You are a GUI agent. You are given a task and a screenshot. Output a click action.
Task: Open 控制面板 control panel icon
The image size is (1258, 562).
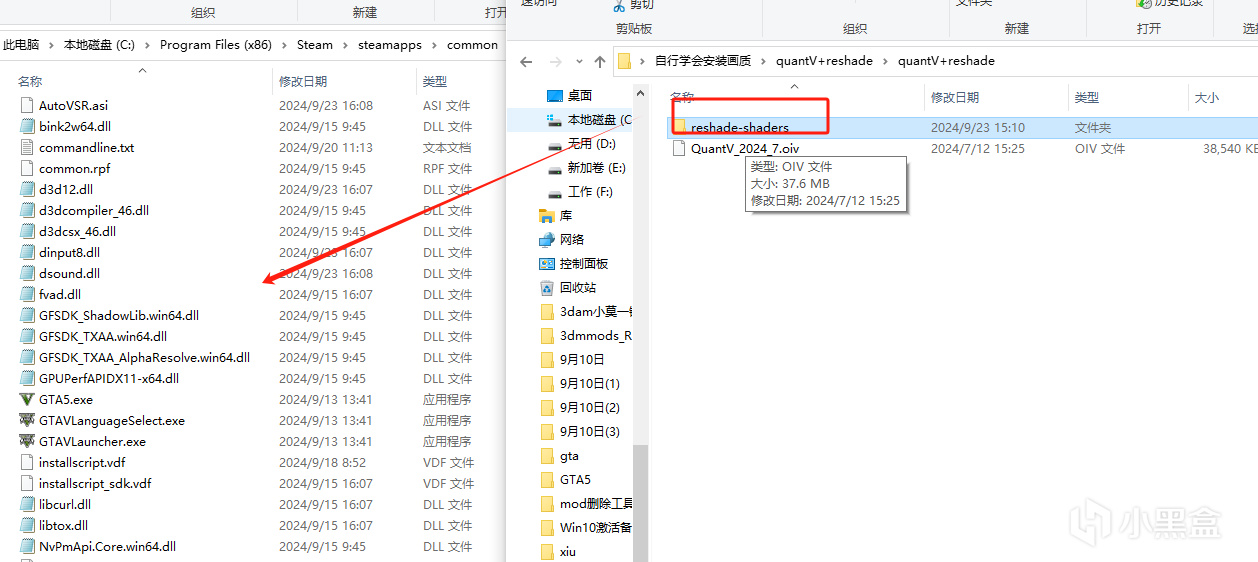click(x=547, y=264)
